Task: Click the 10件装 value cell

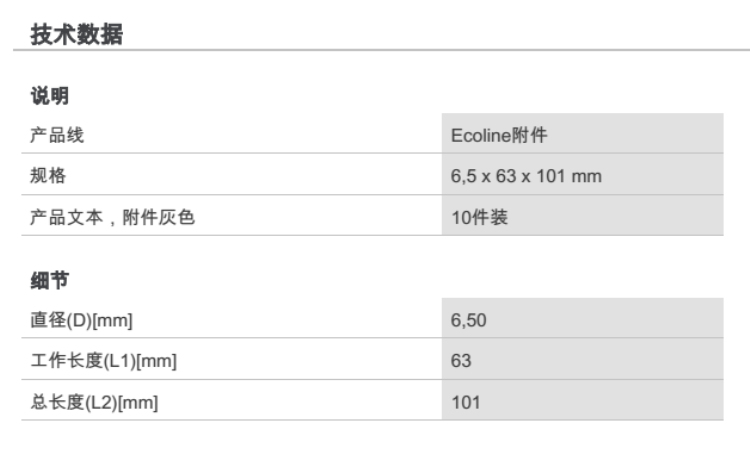Action: pos(479,217)
